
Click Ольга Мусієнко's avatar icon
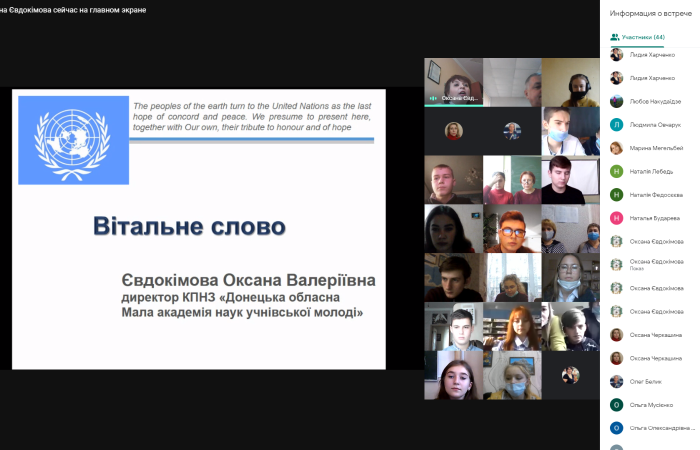(x=617, y=404)
